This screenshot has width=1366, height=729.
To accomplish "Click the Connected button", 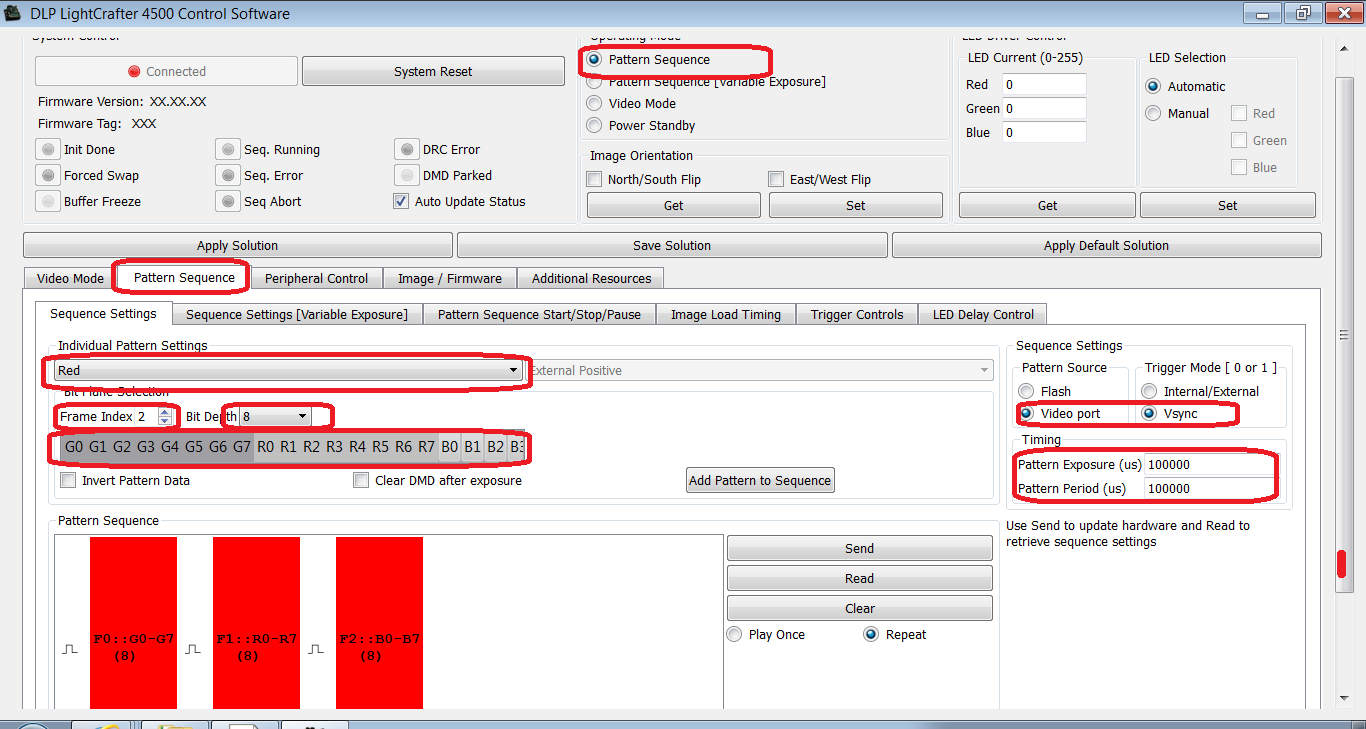I will [x=166, y=72].
